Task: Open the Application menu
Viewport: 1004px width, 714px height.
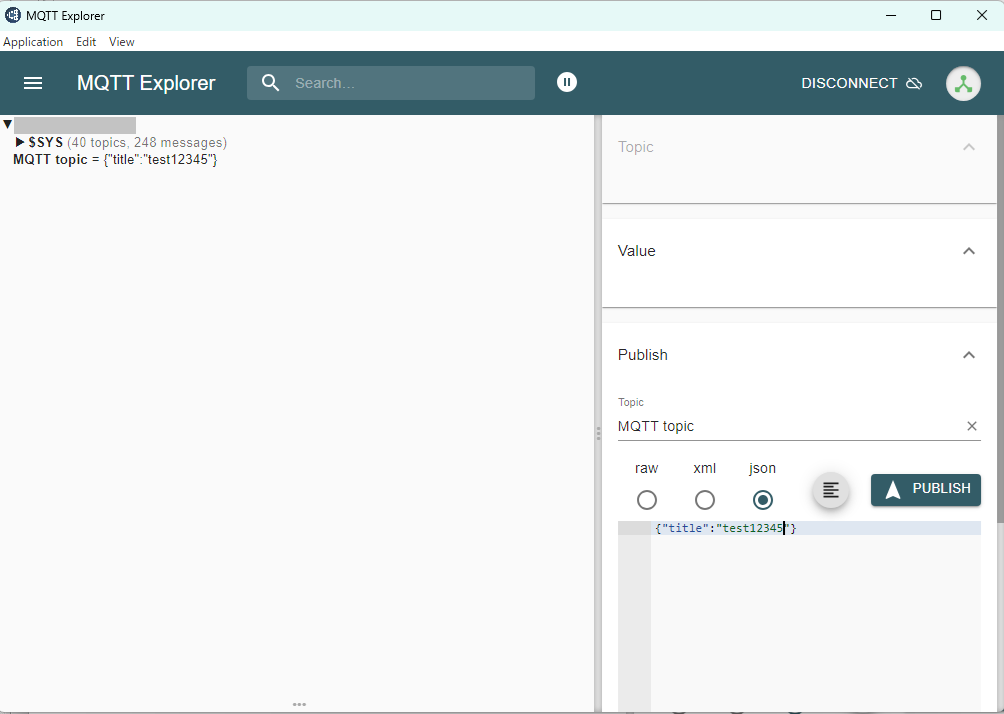Action: [x=33, y=42]
